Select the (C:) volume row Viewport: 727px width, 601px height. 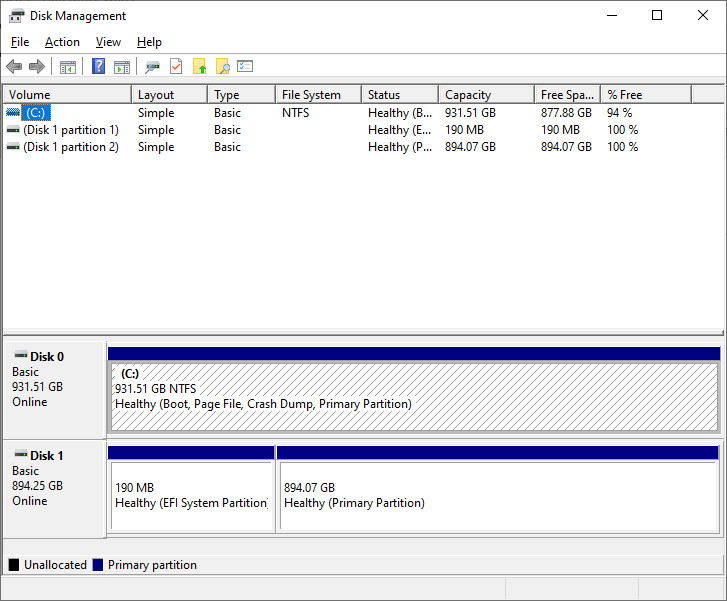(363, 113)
